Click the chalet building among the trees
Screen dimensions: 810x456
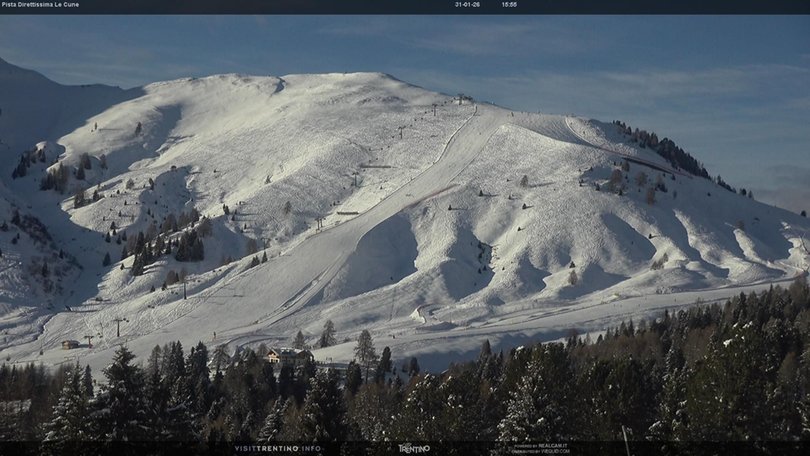285,355
